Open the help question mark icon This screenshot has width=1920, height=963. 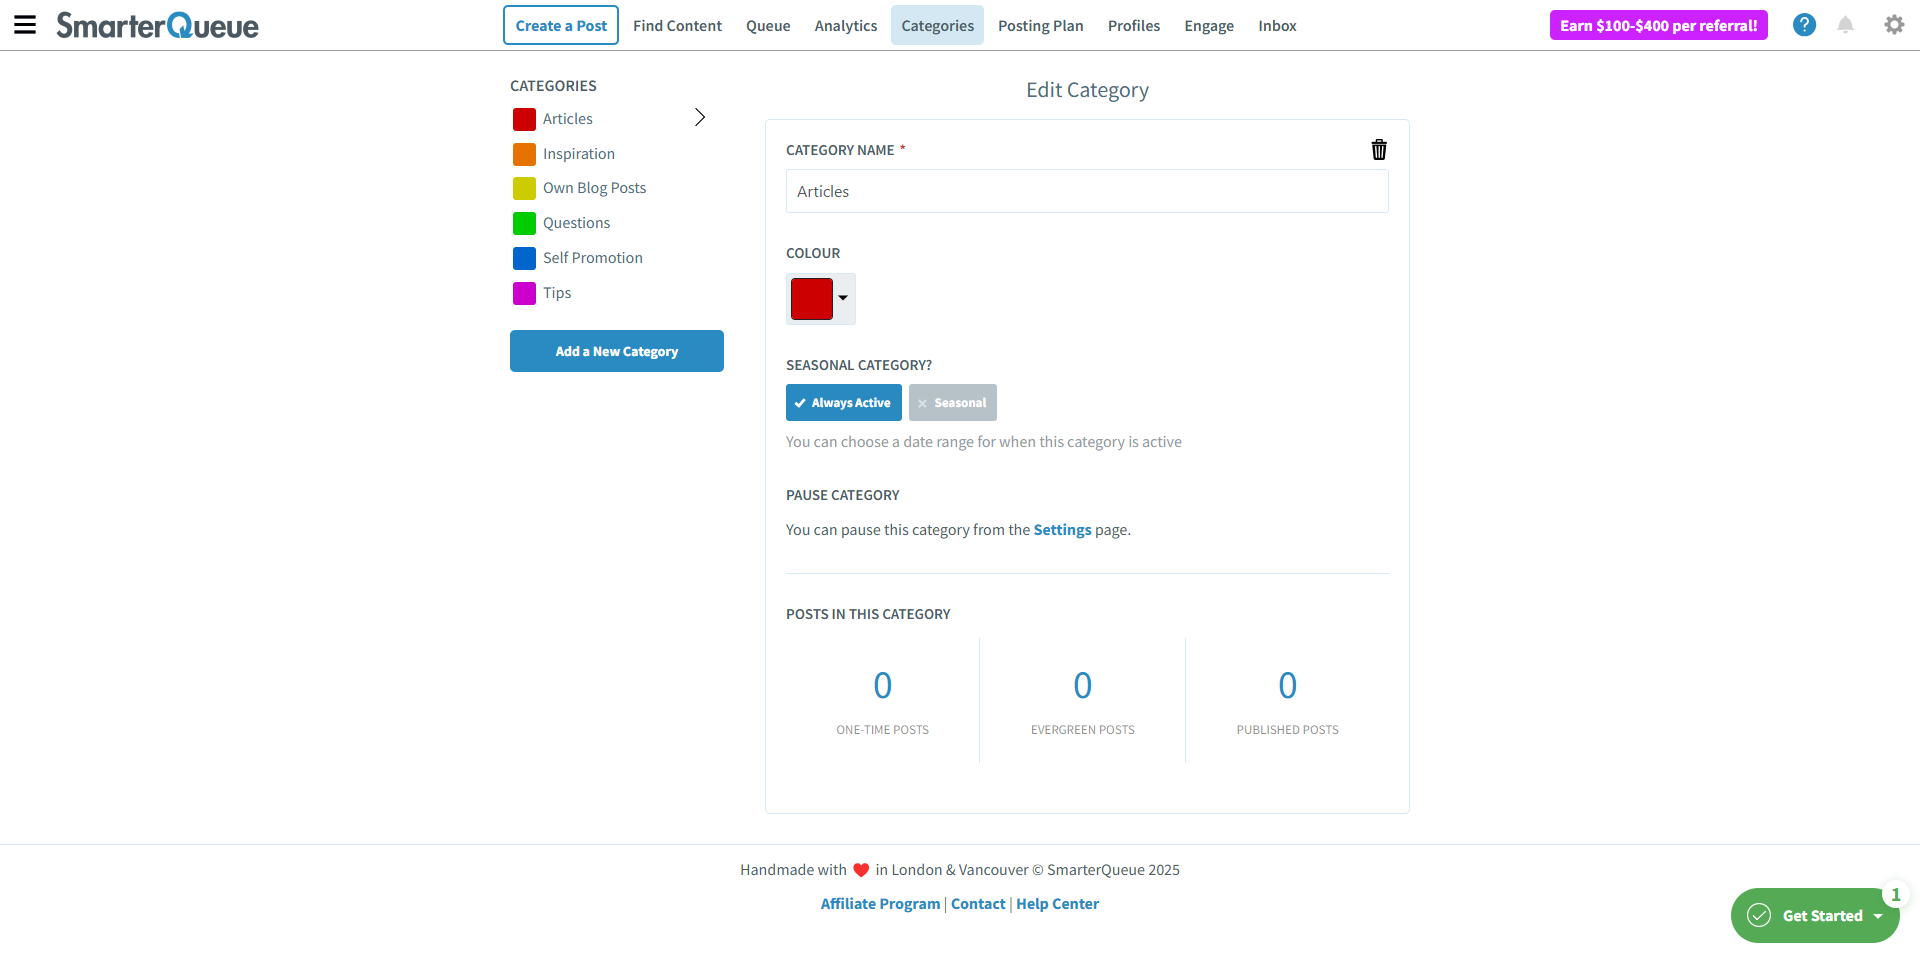(x=1804, y=25)
